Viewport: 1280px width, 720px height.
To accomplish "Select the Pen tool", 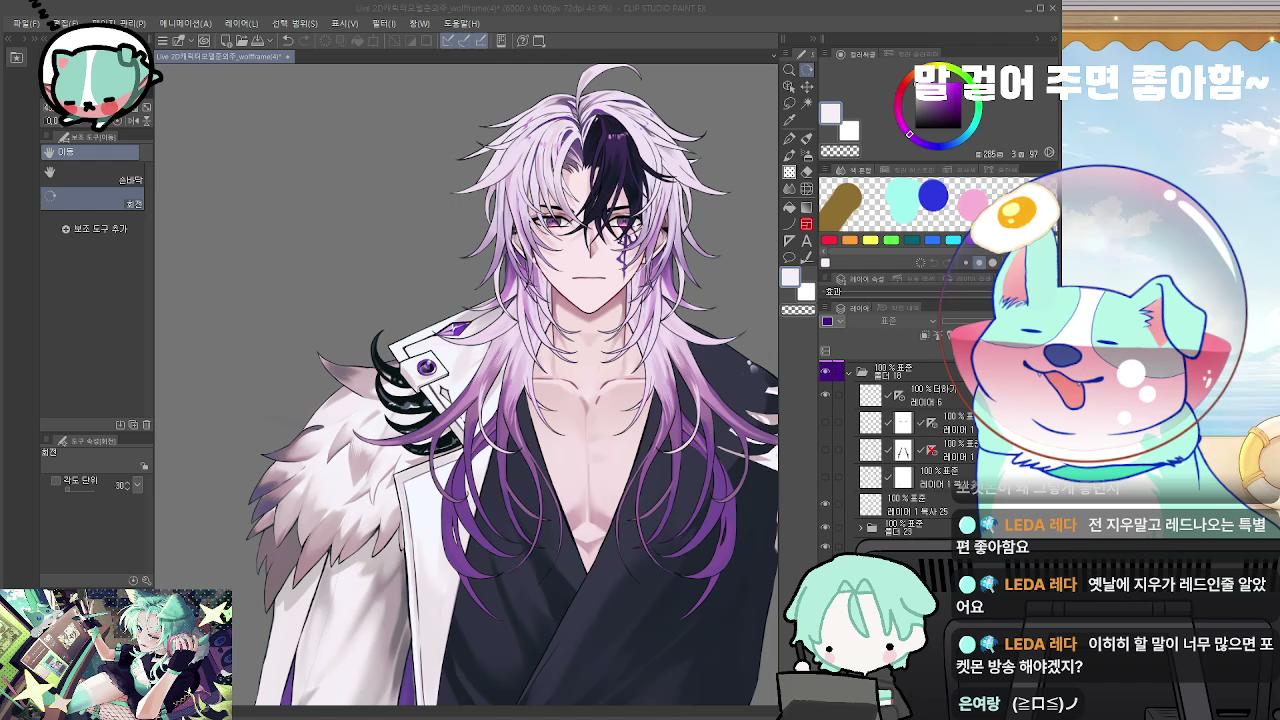I will tap(789, 139).
